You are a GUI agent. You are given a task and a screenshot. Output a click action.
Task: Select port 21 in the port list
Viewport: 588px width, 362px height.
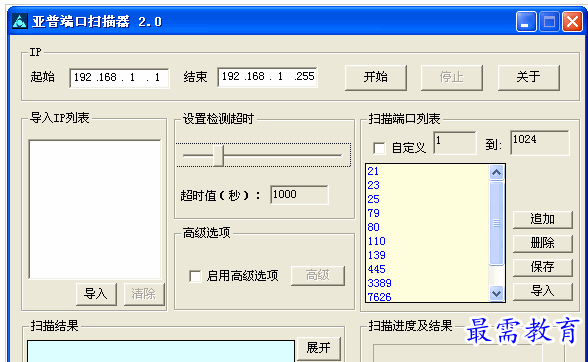pyautogui.click(x=427, y=171)
